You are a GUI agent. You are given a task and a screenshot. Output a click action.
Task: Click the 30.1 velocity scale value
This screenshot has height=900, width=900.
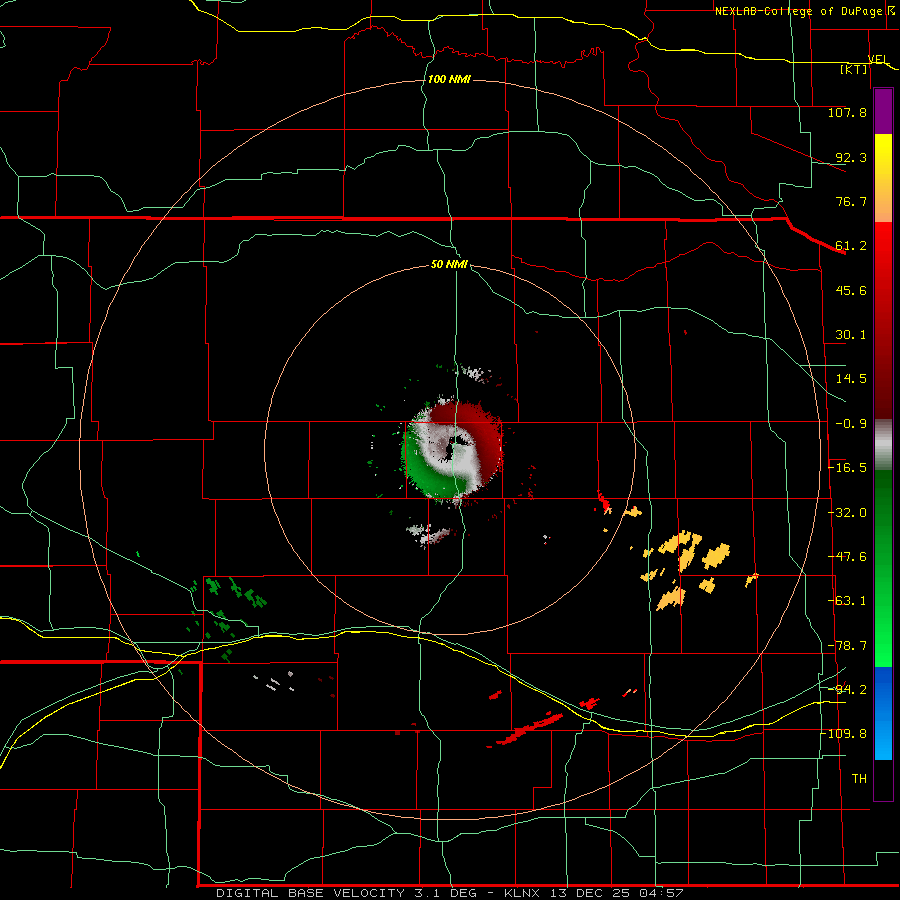point(851,335)
